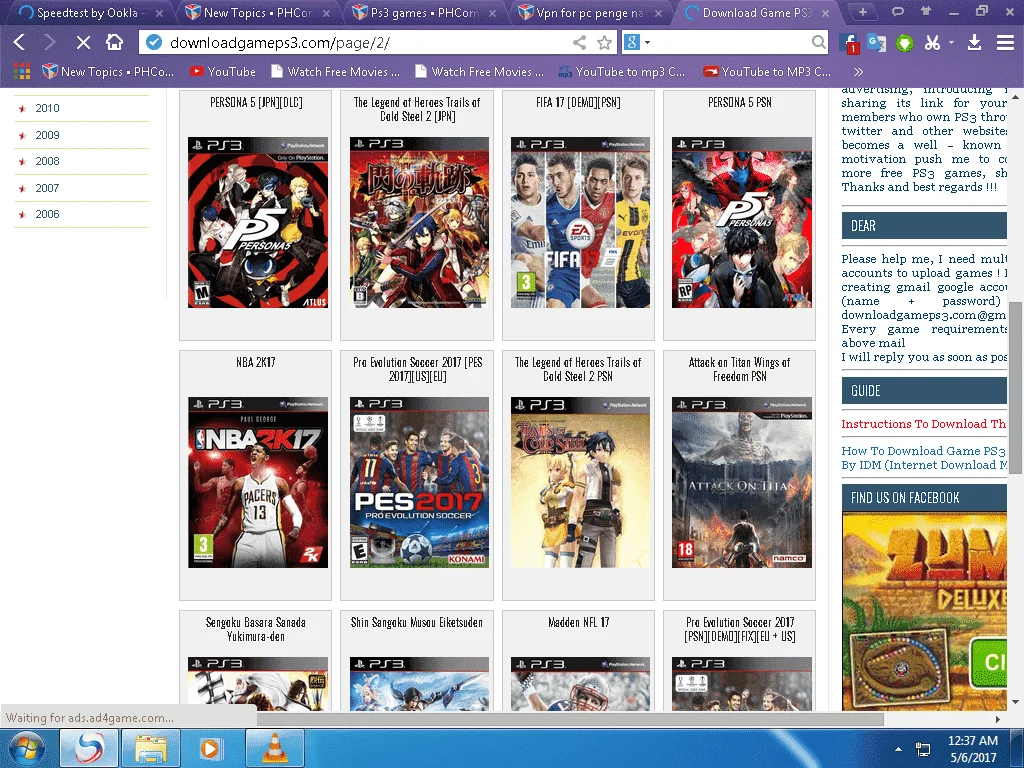This screenshot has height=768, width=1024.
Task: Open VLC media player from taskbar
Action: tap(274, 748)
